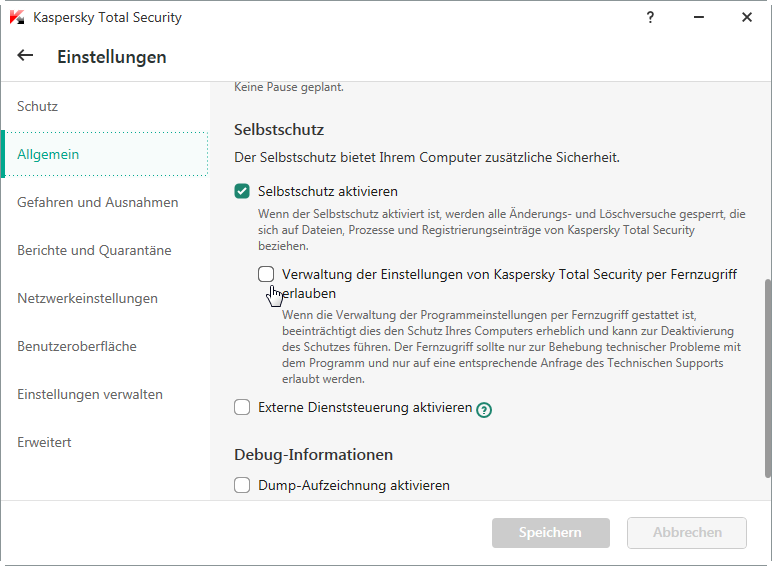Minimize the Kaspersky window

pos(699,17)
